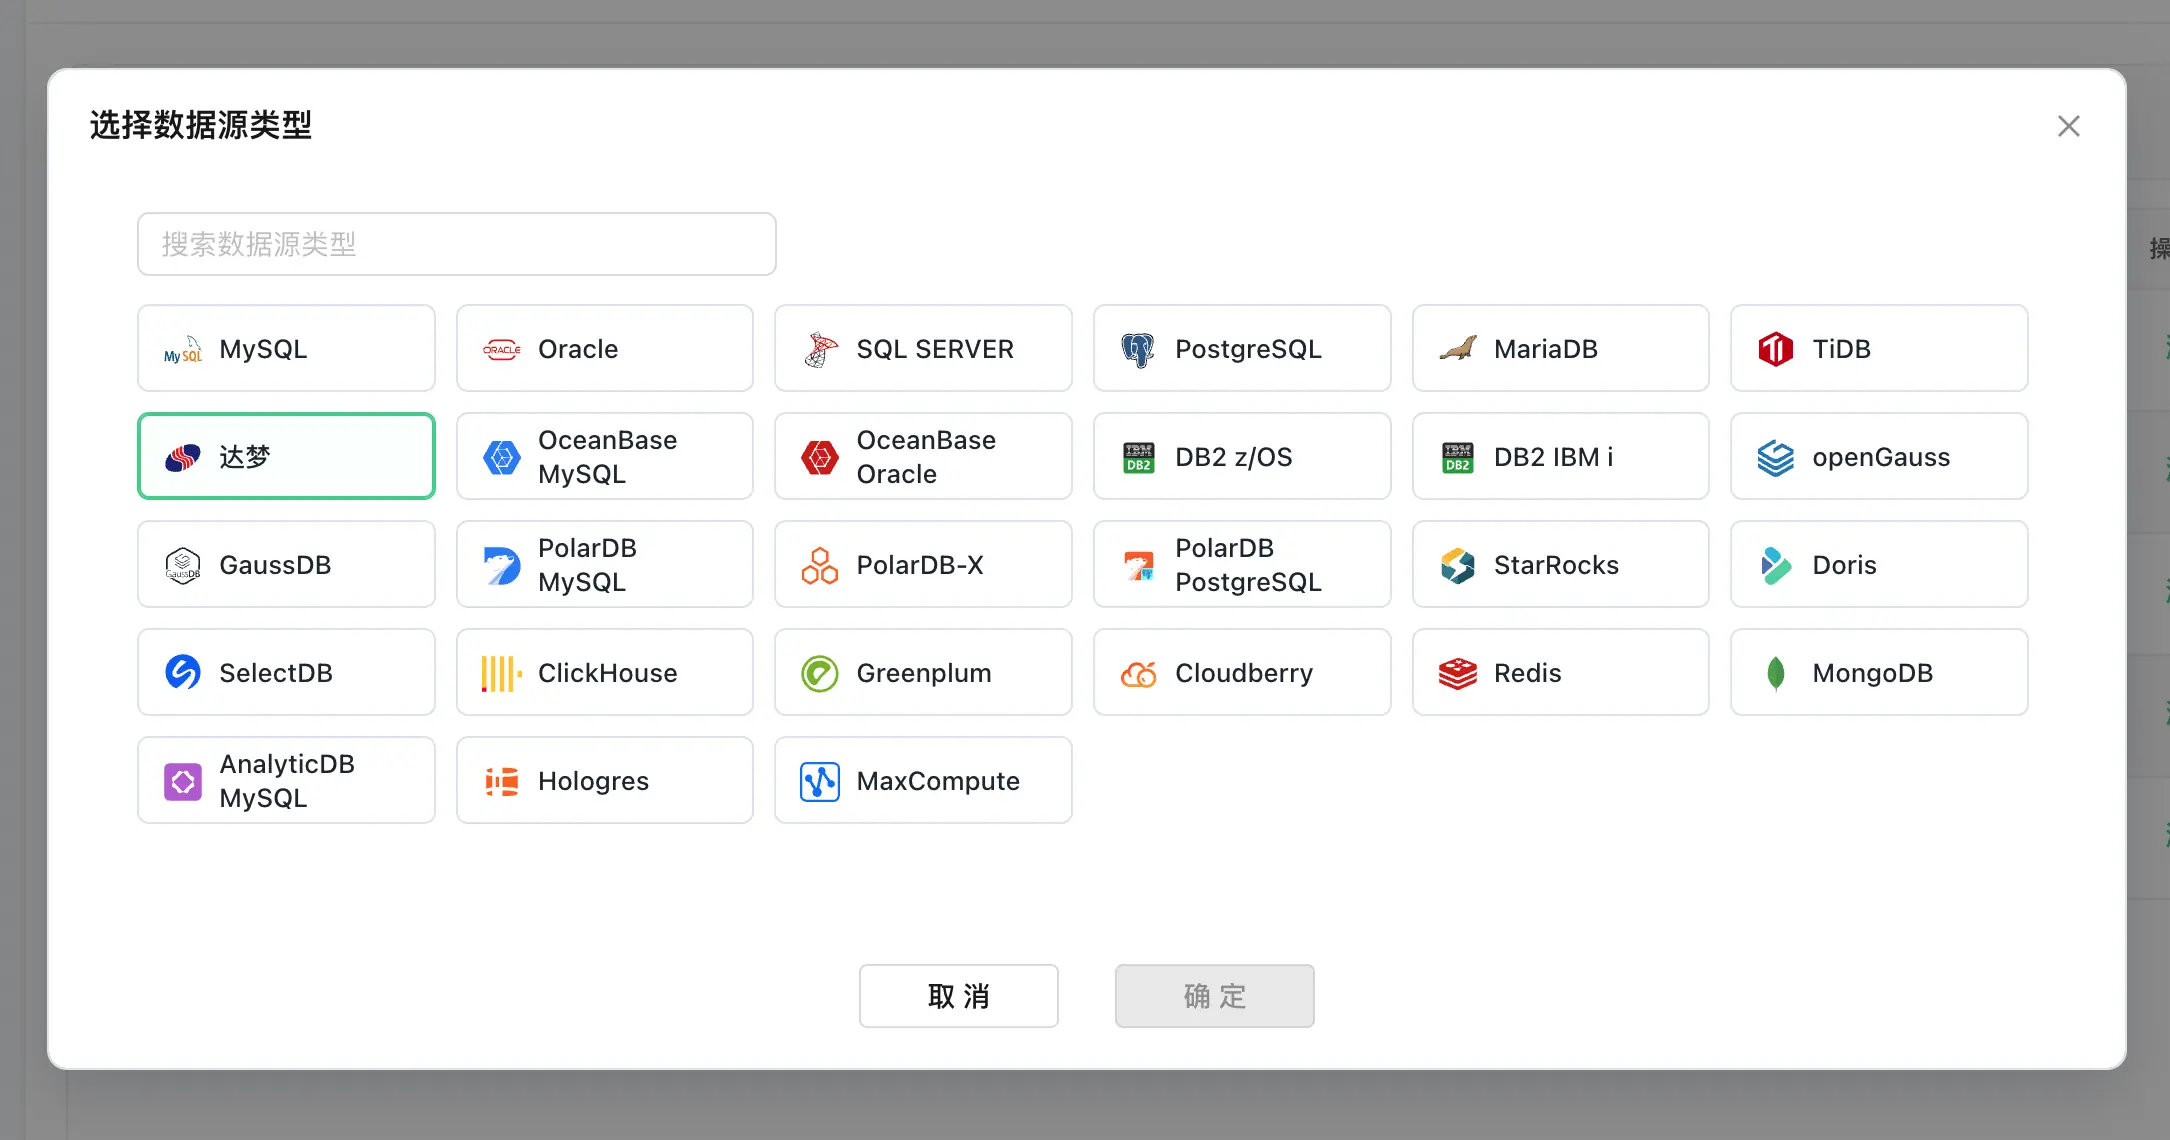Viewport: 2170px width, 1140px height.
Task: Select the 达梦 database icon
Action: pos(183,457)
